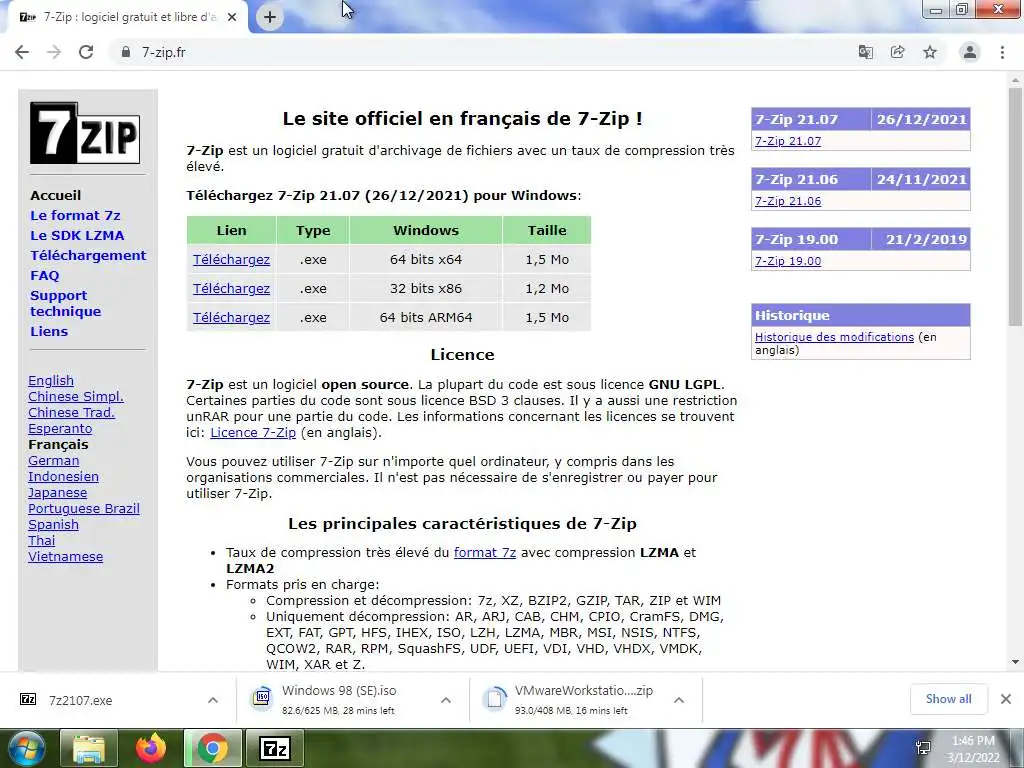Switch site language to Japanese

click(x=57, y=492)
